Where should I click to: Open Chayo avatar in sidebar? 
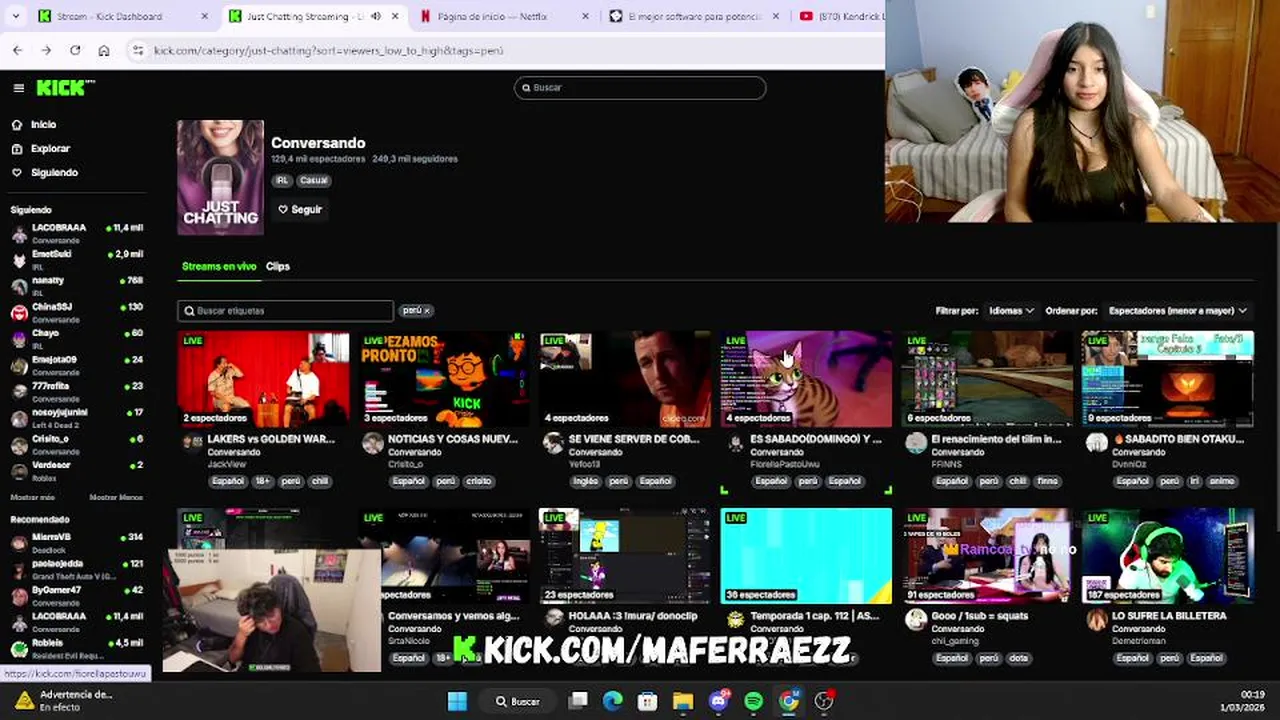coord(19,339)
